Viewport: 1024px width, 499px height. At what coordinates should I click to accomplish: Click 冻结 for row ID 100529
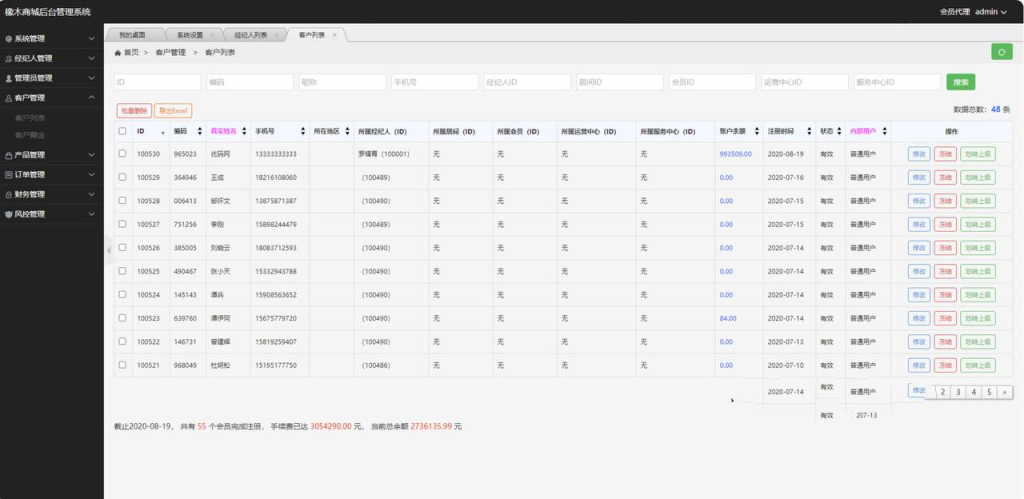point(945,178)
